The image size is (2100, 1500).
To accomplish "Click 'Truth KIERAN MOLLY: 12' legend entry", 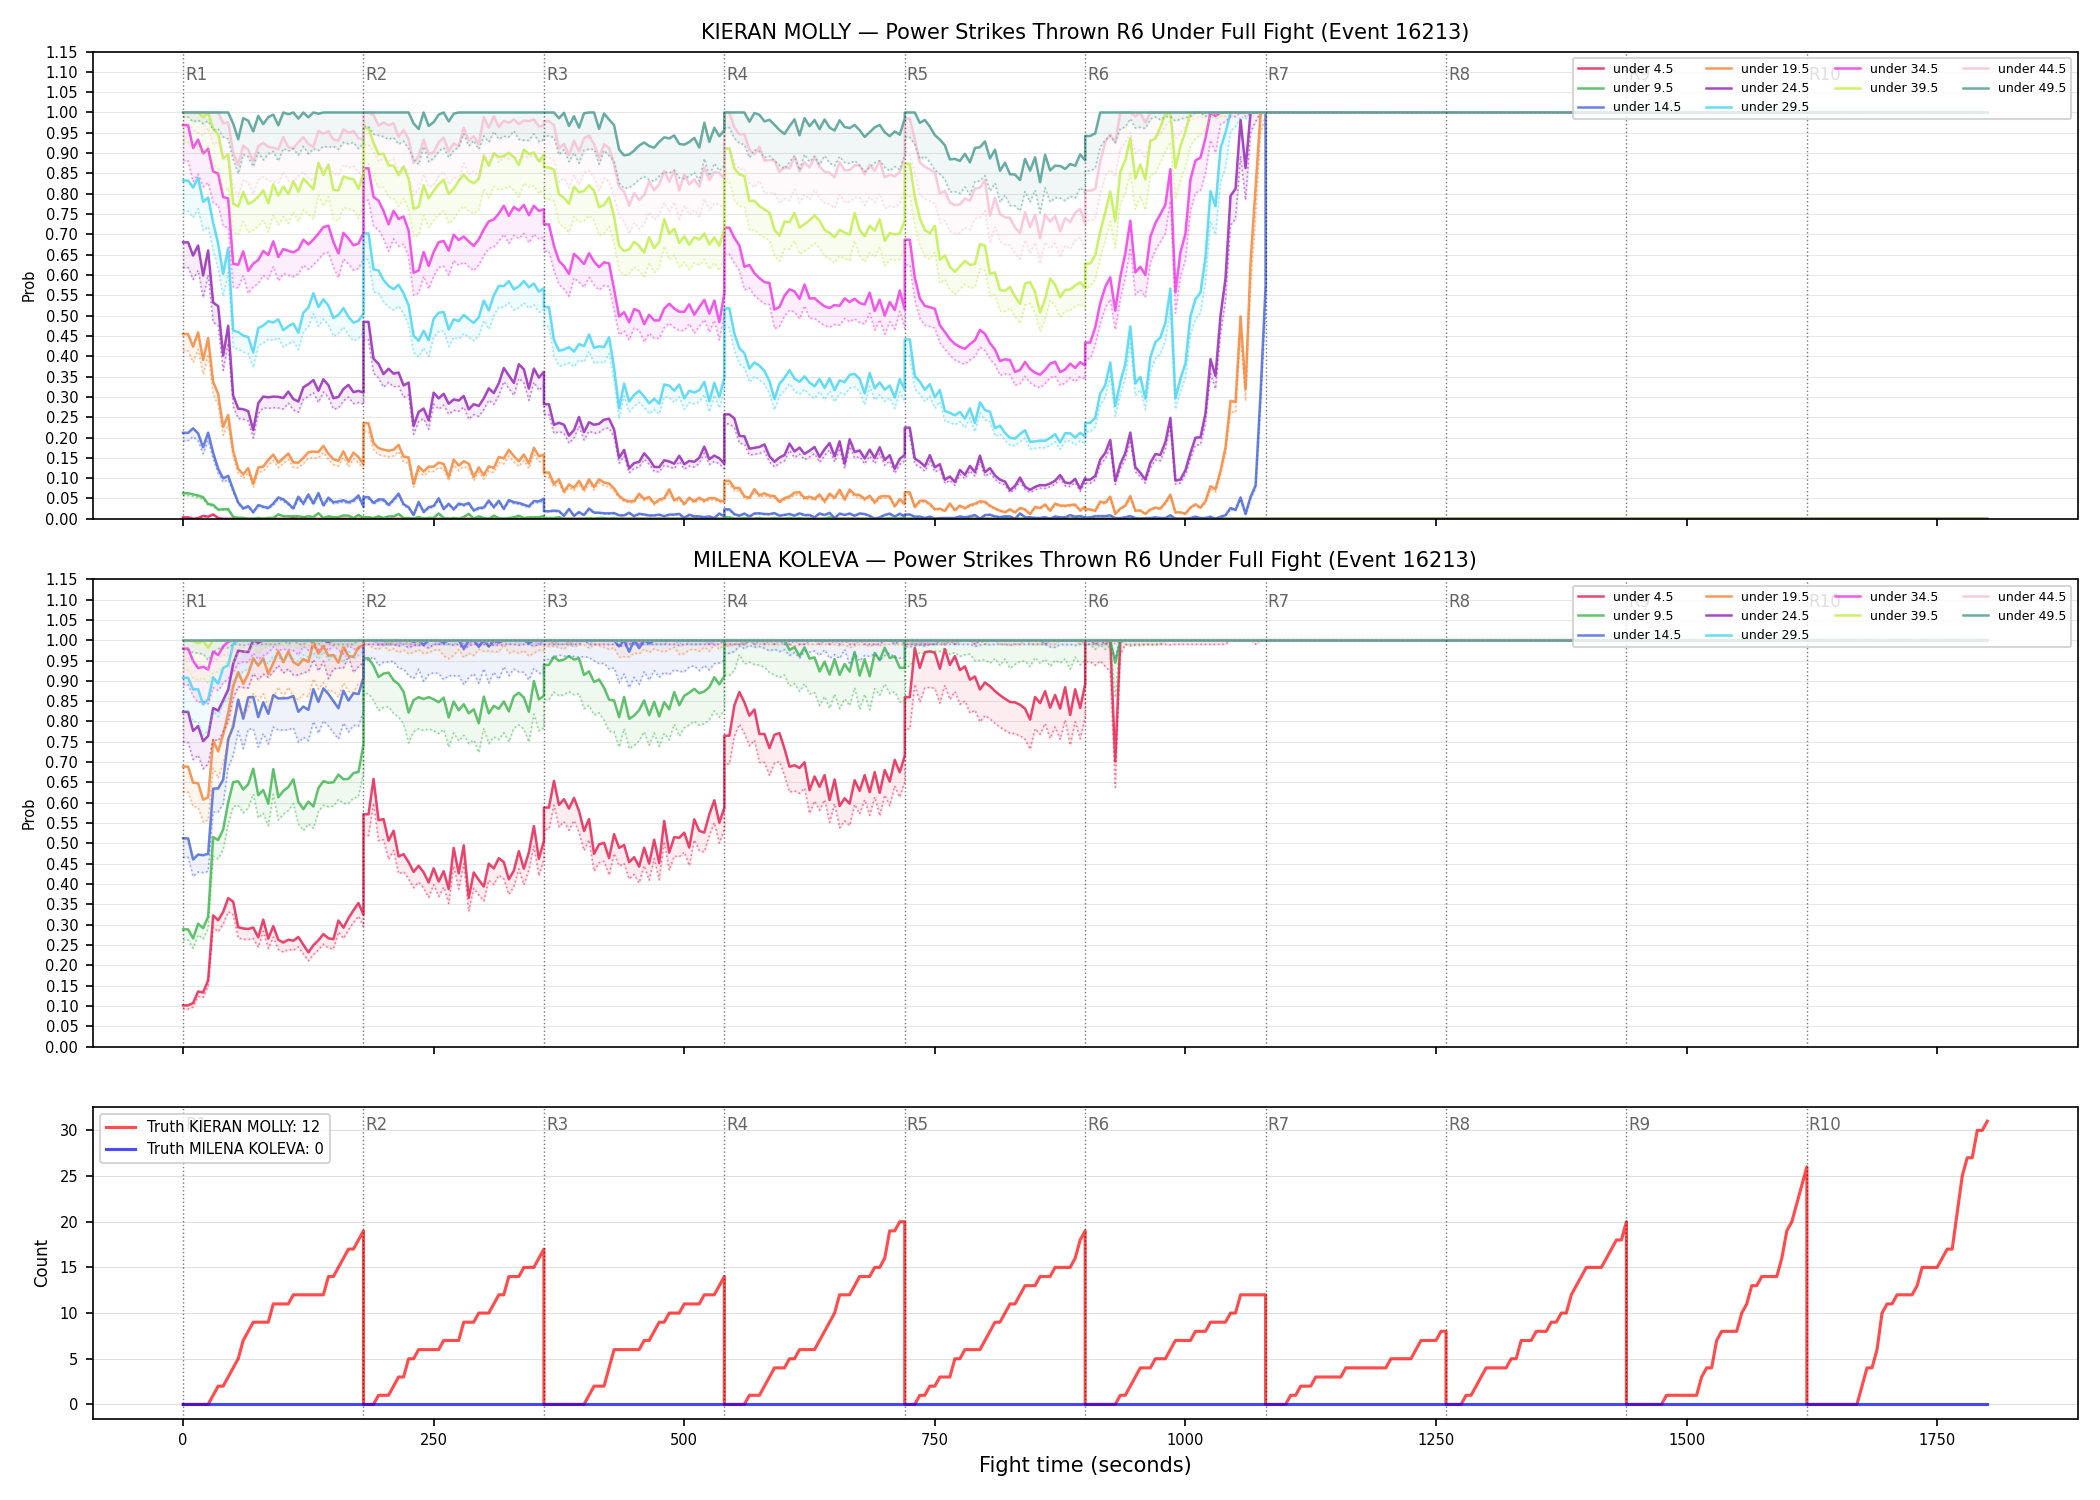I will click(213, 1127).
